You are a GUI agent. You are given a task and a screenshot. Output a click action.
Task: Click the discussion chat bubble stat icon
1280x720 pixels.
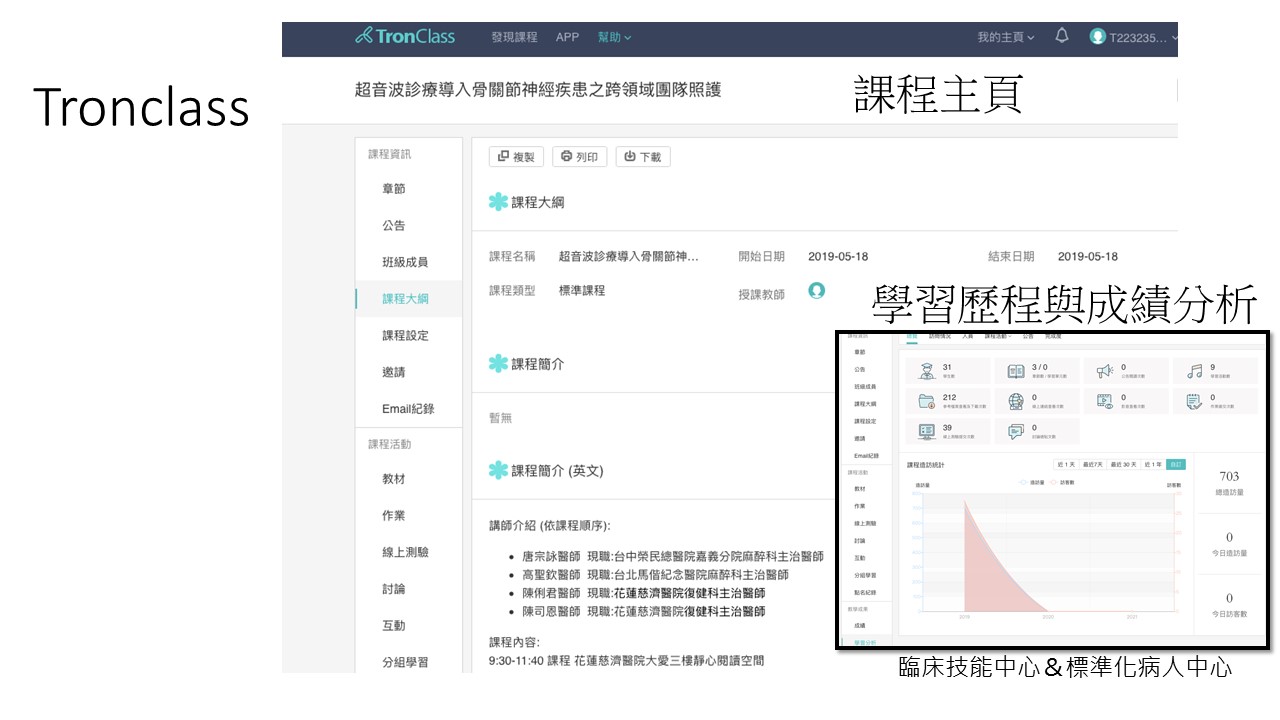1015,431
